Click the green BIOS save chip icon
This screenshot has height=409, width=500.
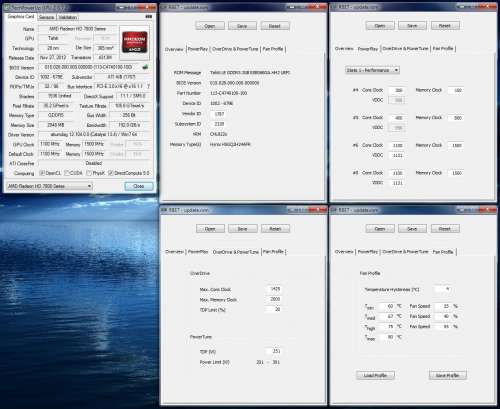(x=145, y=67)
